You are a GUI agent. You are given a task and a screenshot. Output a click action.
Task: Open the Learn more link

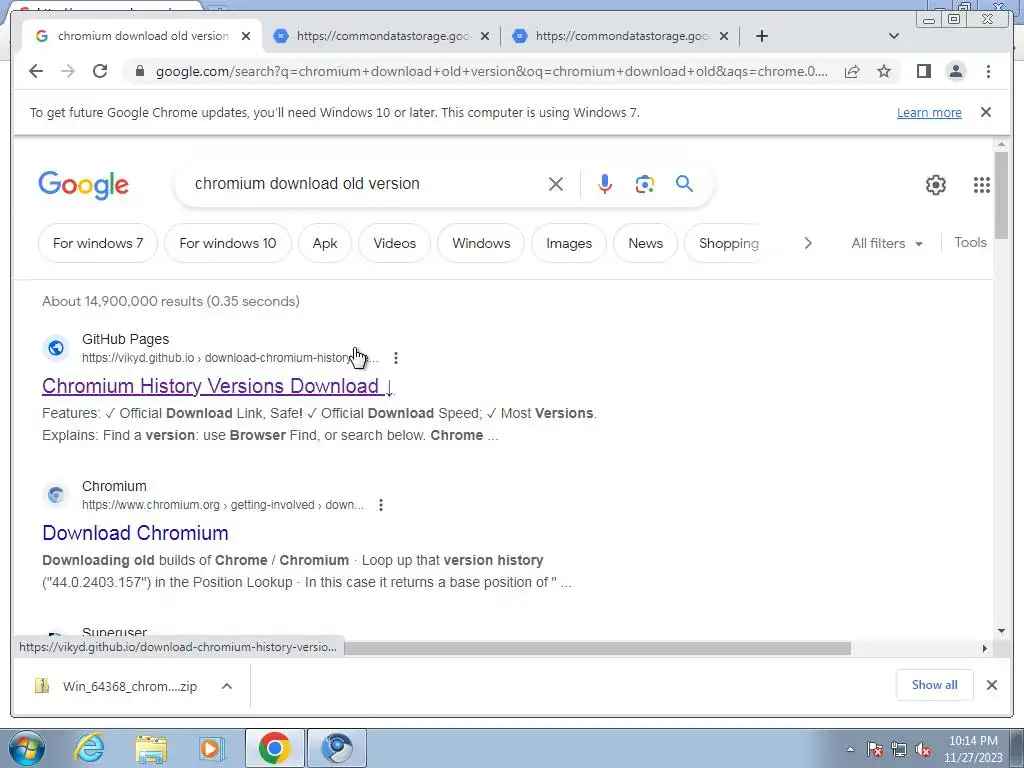(x=929, y=112)
